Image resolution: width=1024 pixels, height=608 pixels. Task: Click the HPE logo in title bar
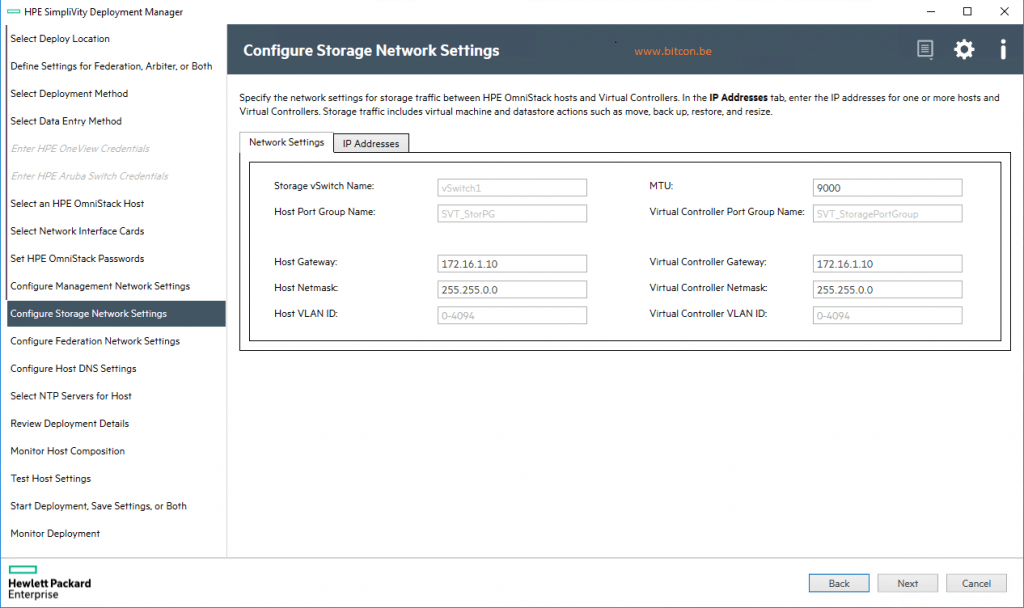click(x=14, y=11)
